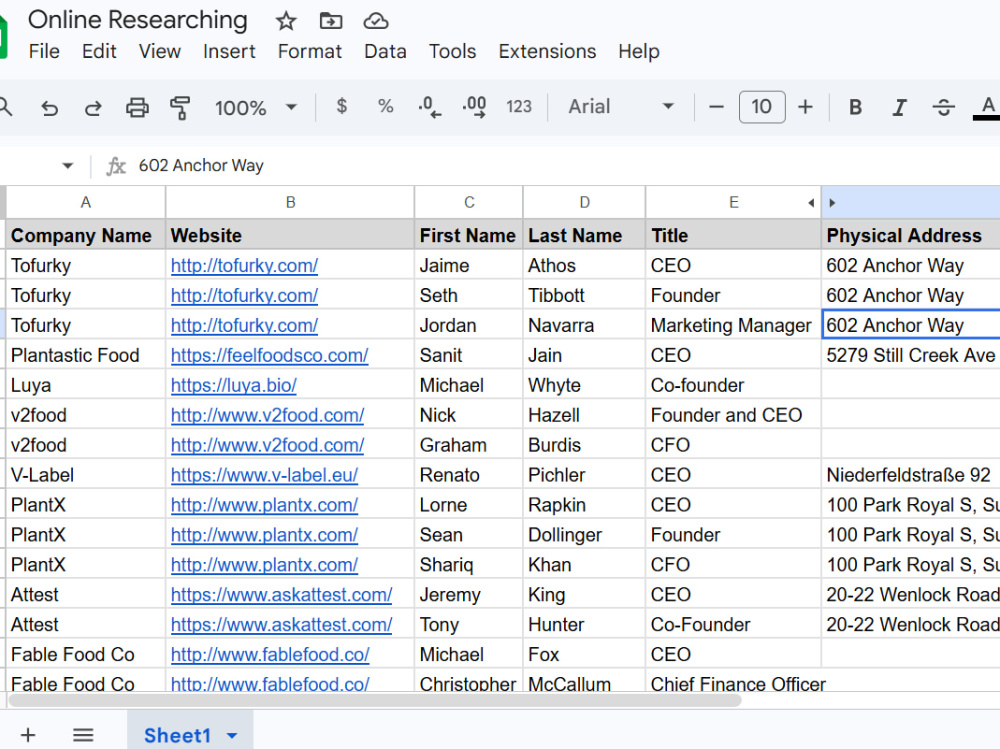Open v2food.com link in Nick's row
The height and width of the screenshot is (749, 1000).
(267, 415)
